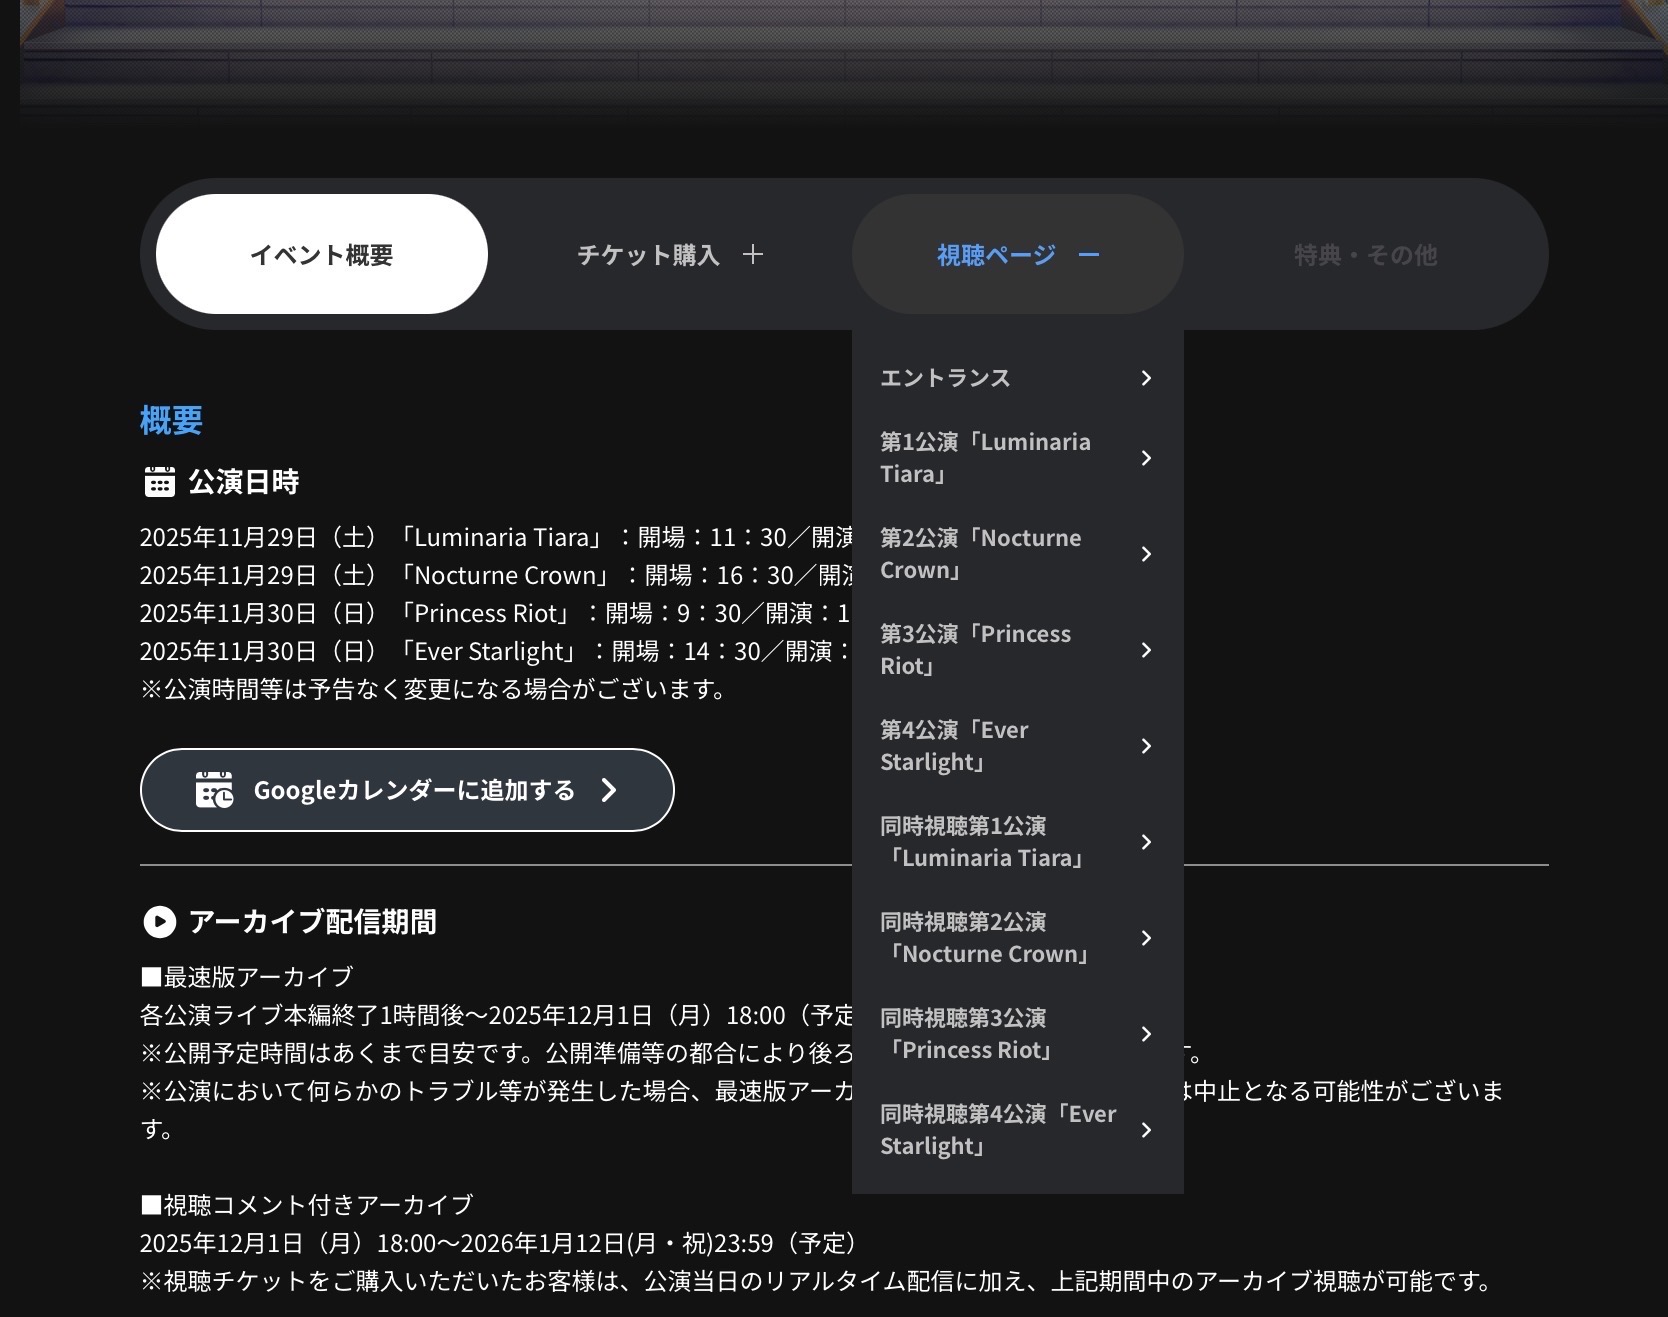Open the 特典・その他 tab
Screen dimensions: 1668x1317
point(1365,255)
